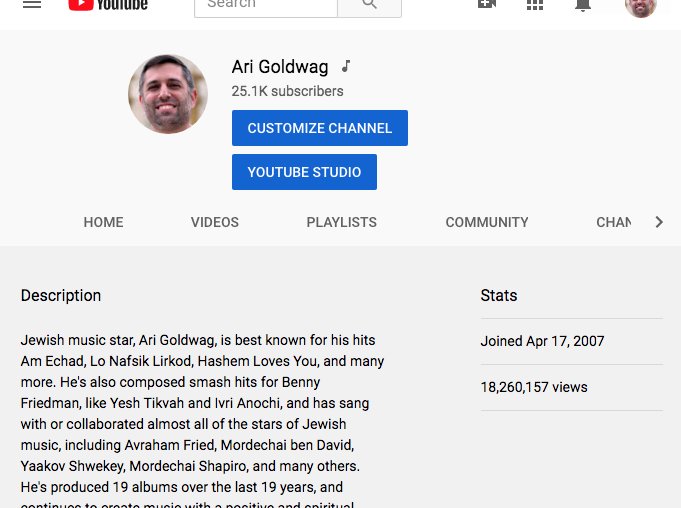Click the Ari Goldwag channel name

point(280,67)
